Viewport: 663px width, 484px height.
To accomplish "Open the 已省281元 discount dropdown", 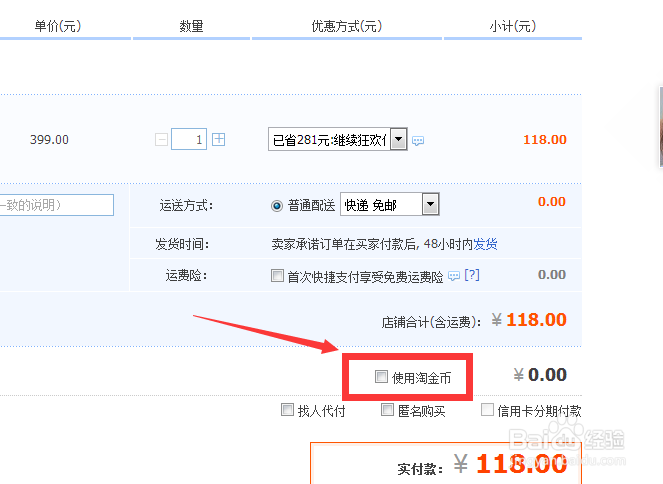I will click(x=338, y=140).
